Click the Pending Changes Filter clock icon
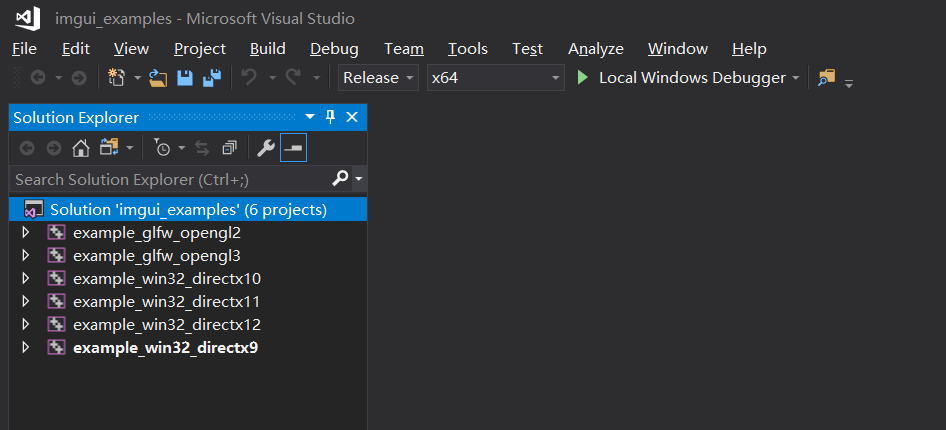The image size is (946, 430). pyautogui.click(x=162, y=148)
